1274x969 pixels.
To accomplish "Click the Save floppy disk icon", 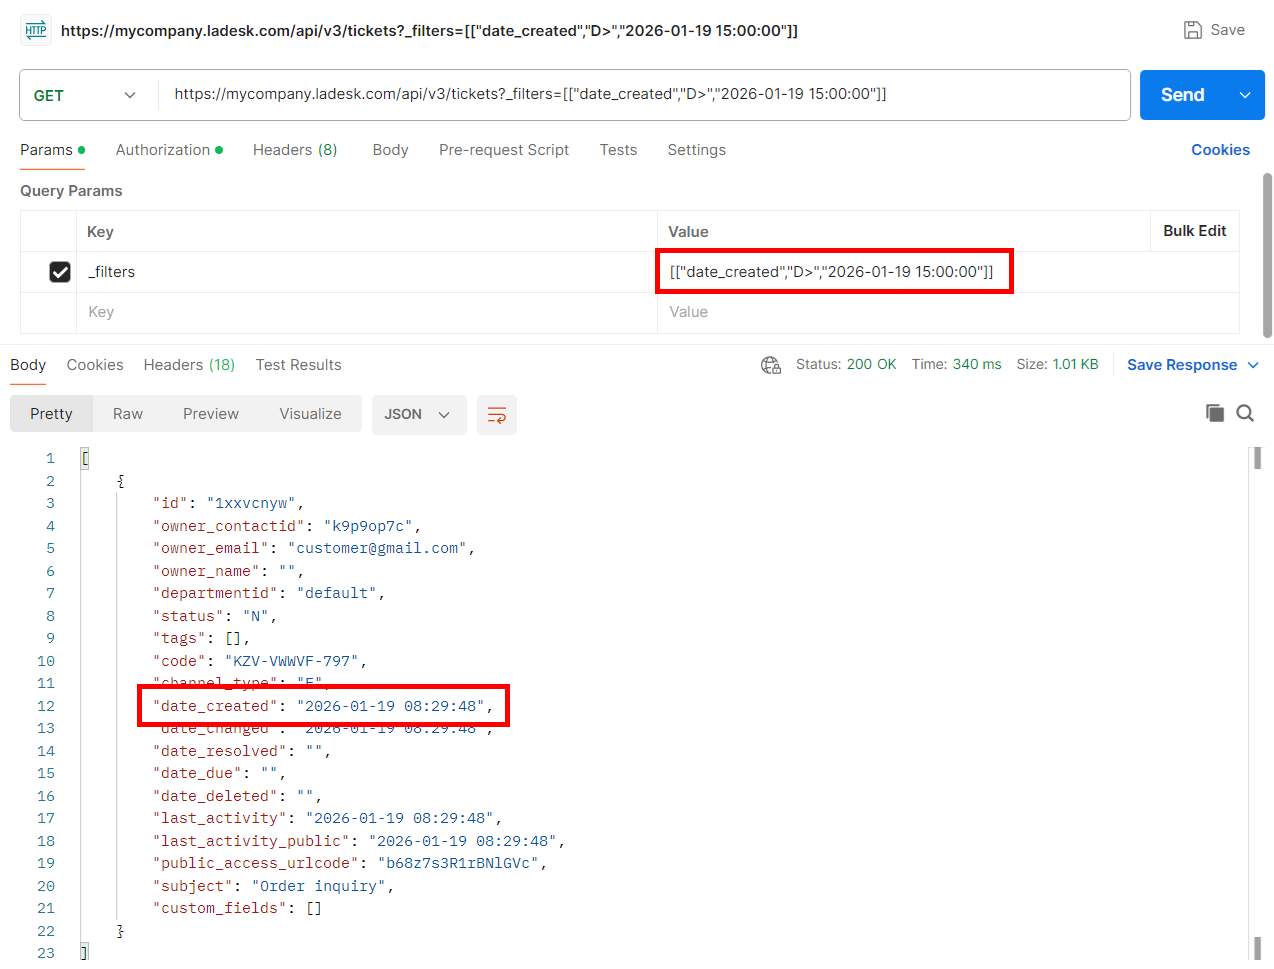I will click(x=1192, y=30).
